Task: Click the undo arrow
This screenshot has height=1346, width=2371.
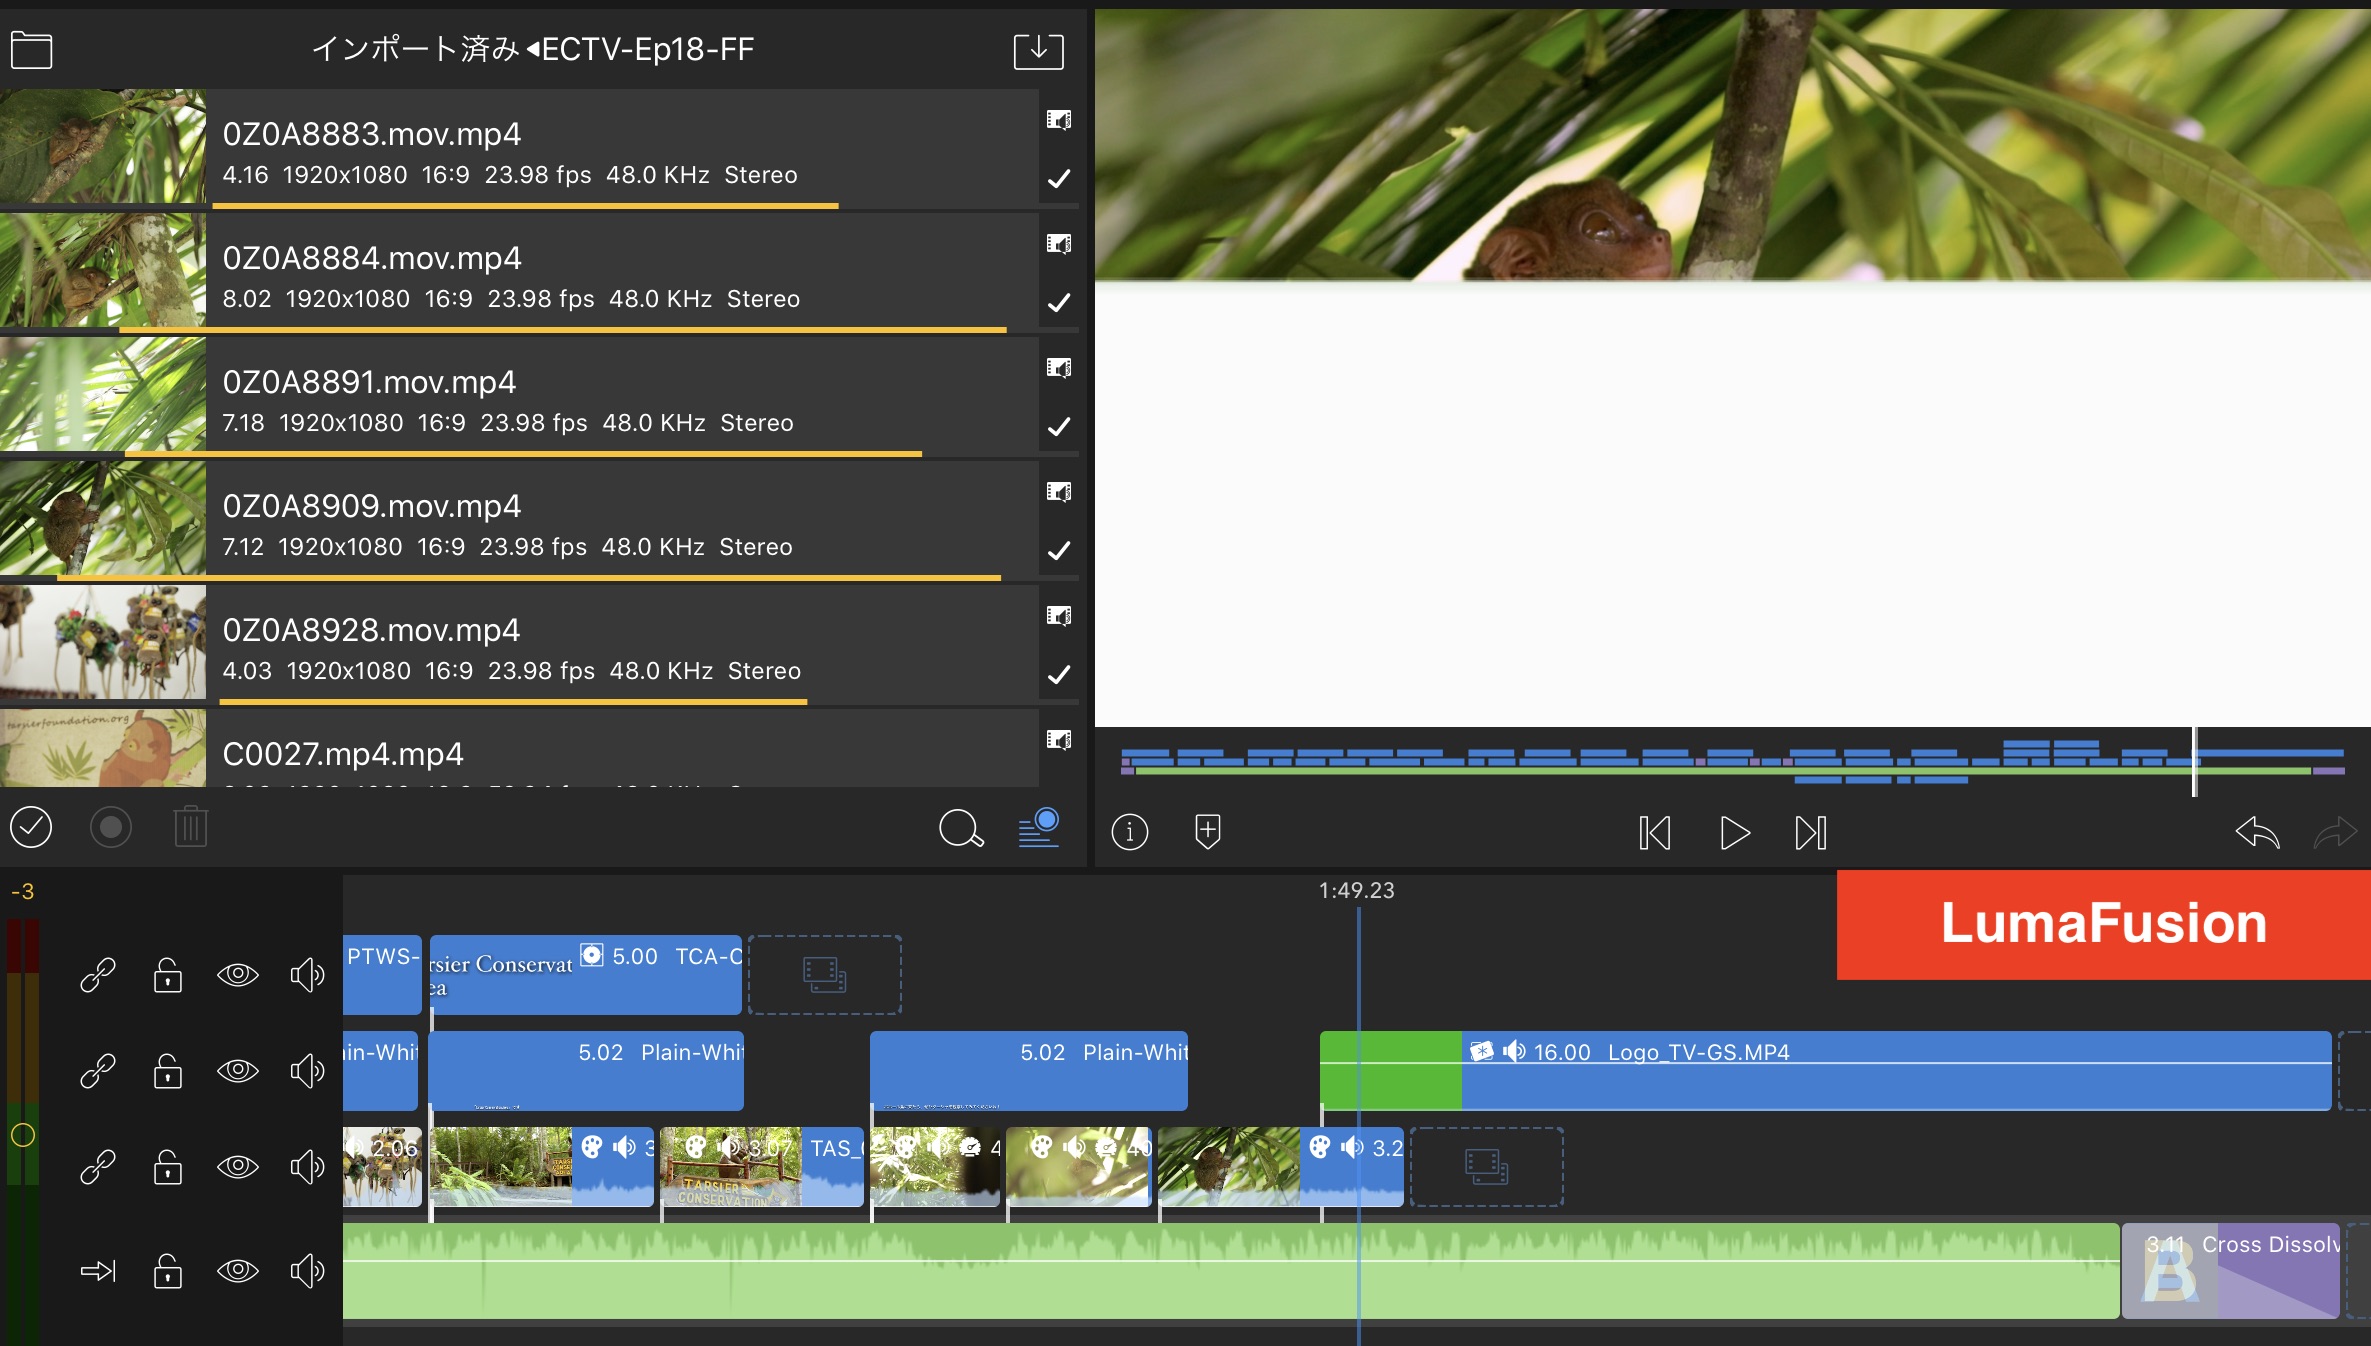Action: point(2257,832)
